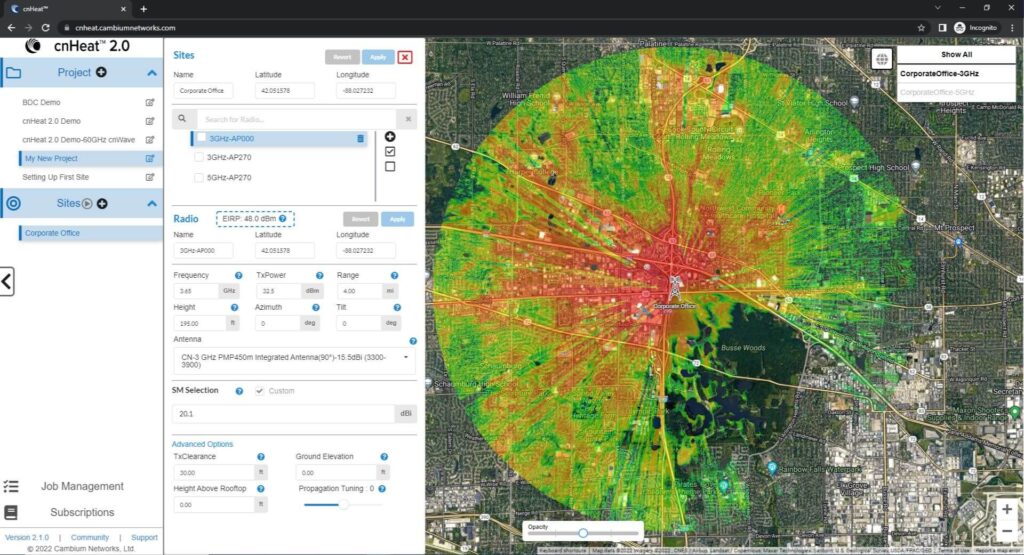This screenshot has width=1024, height=555.
Task: Add a new radio with plus icon
Action: pyautogui.click(x=390, y=136)
